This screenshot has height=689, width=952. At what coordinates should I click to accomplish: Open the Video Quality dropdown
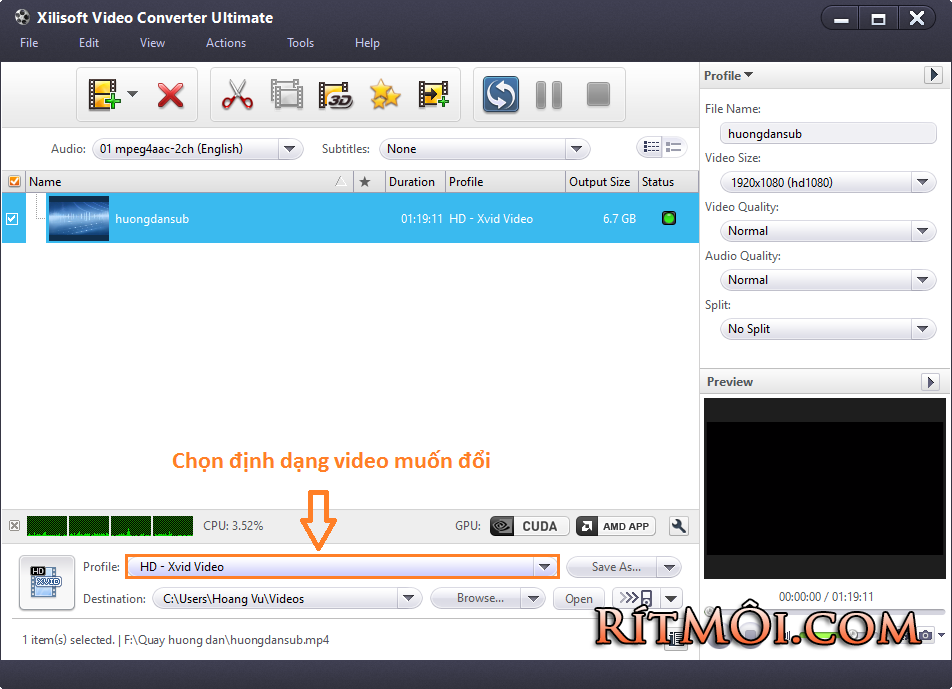828,231
